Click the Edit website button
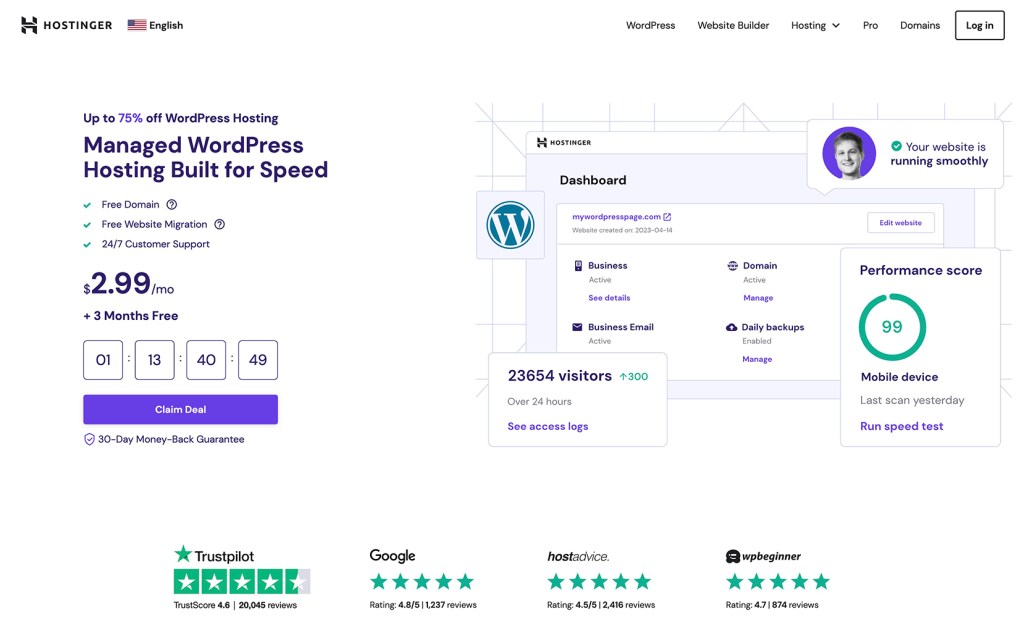The image size is (1024, 622). tap(901, 223)
